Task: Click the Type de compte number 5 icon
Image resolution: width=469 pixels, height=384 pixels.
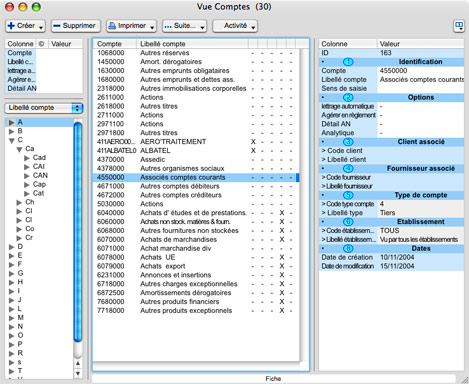Action: [348, 195]
